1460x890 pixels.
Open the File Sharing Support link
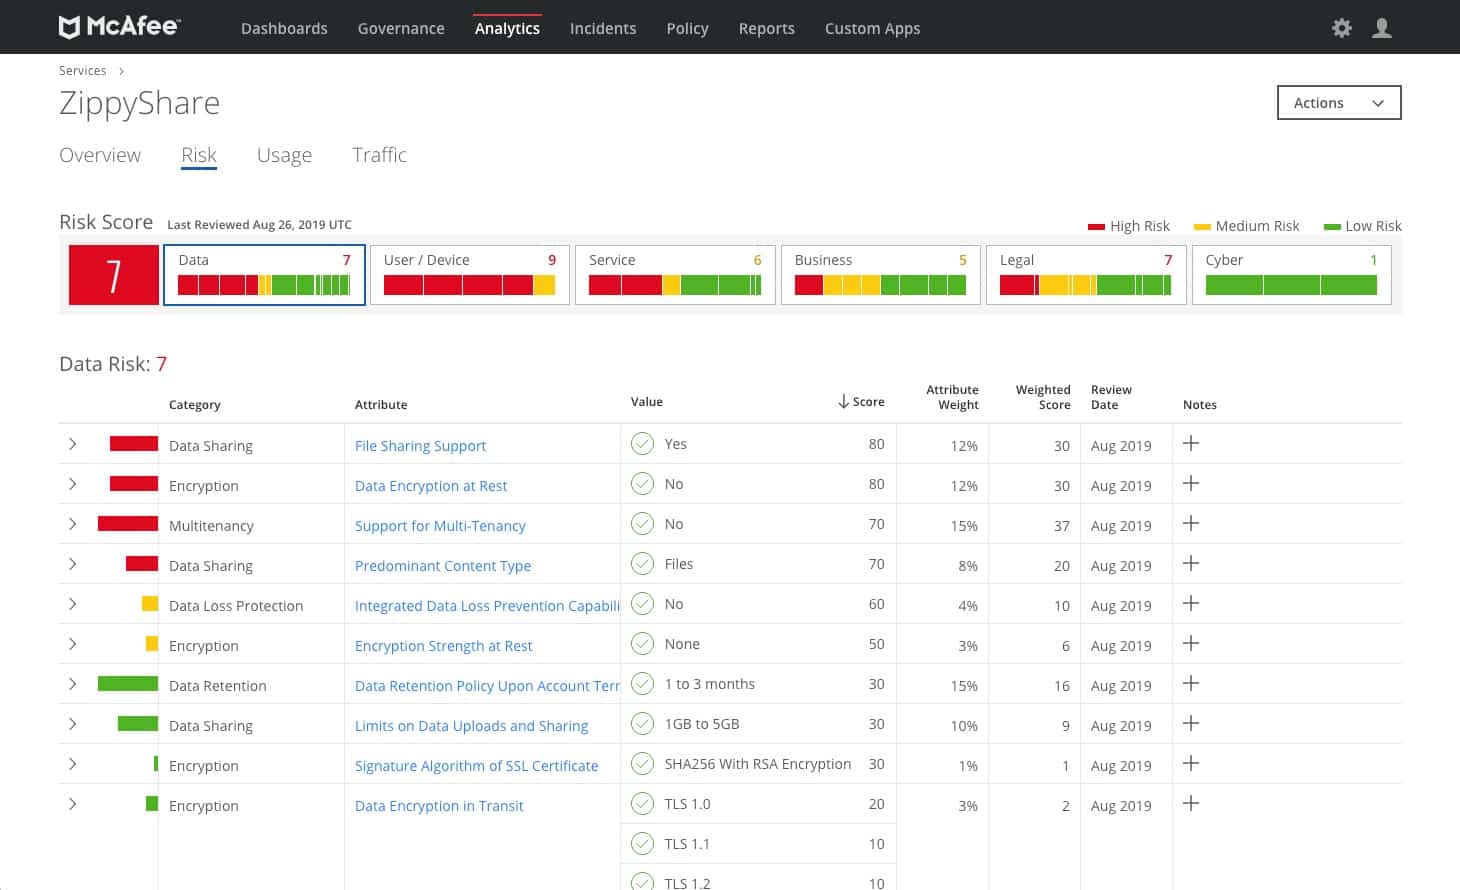[x=420, y=446]
